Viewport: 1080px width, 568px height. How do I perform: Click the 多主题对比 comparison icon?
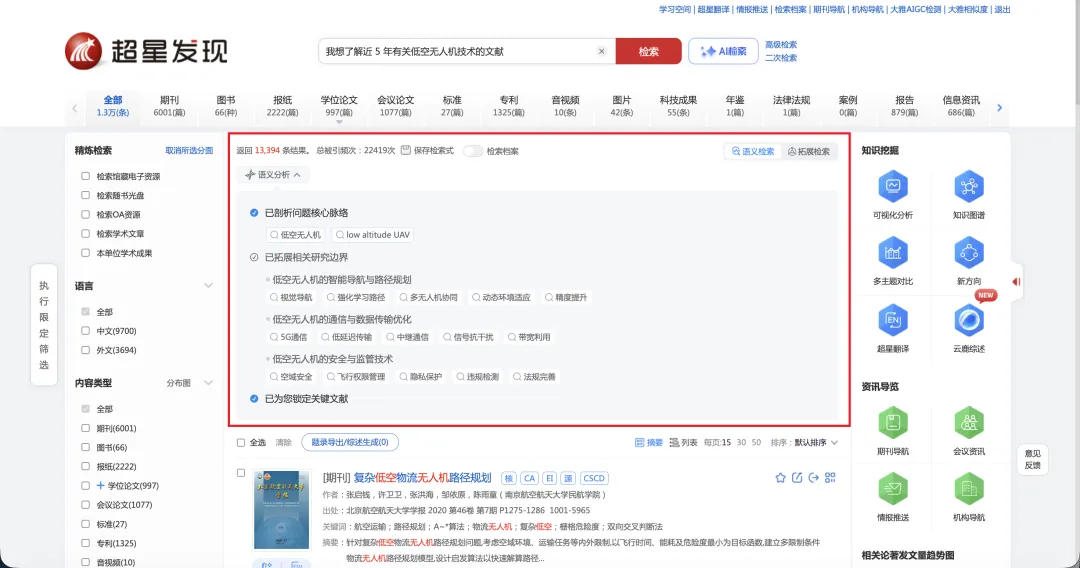[x=892, y=254]
